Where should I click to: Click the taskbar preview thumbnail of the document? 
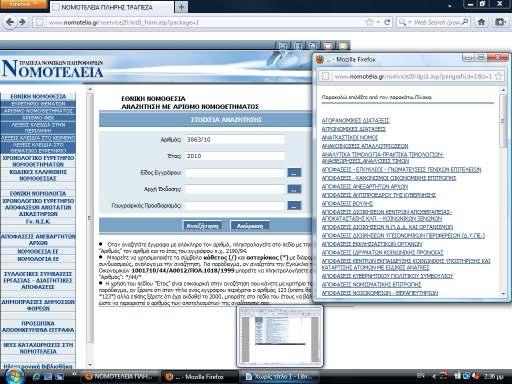tap(280, 336)
